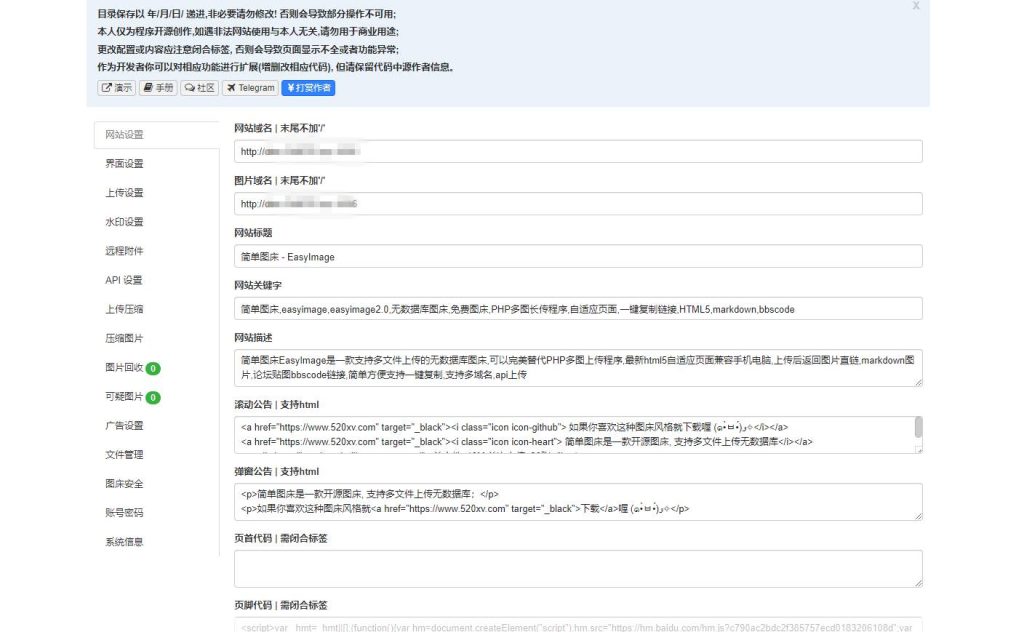Check the 图片回收 recycle count badge
1024x632 pixels.
pos(155,366)
